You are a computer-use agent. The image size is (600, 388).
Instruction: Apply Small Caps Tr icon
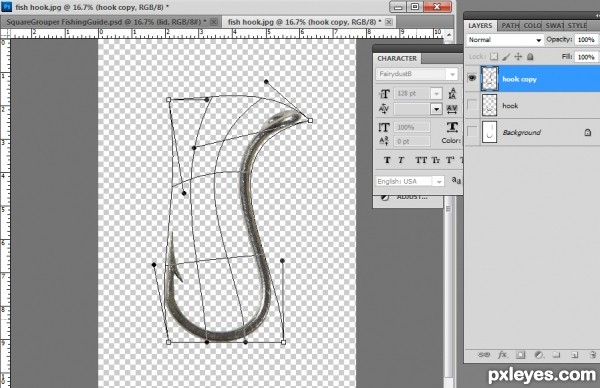(x=435, y=160)
